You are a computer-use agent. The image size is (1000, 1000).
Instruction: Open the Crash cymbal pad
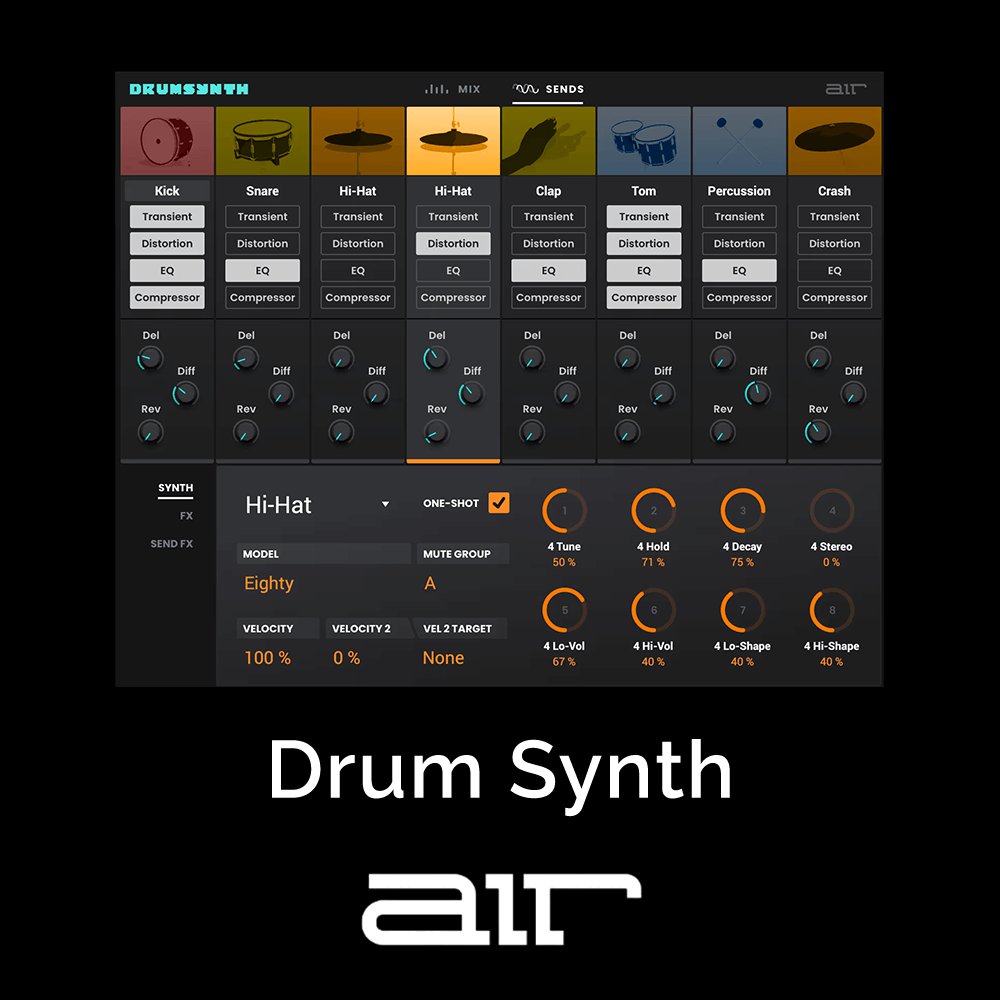click(x=834, y=140)
